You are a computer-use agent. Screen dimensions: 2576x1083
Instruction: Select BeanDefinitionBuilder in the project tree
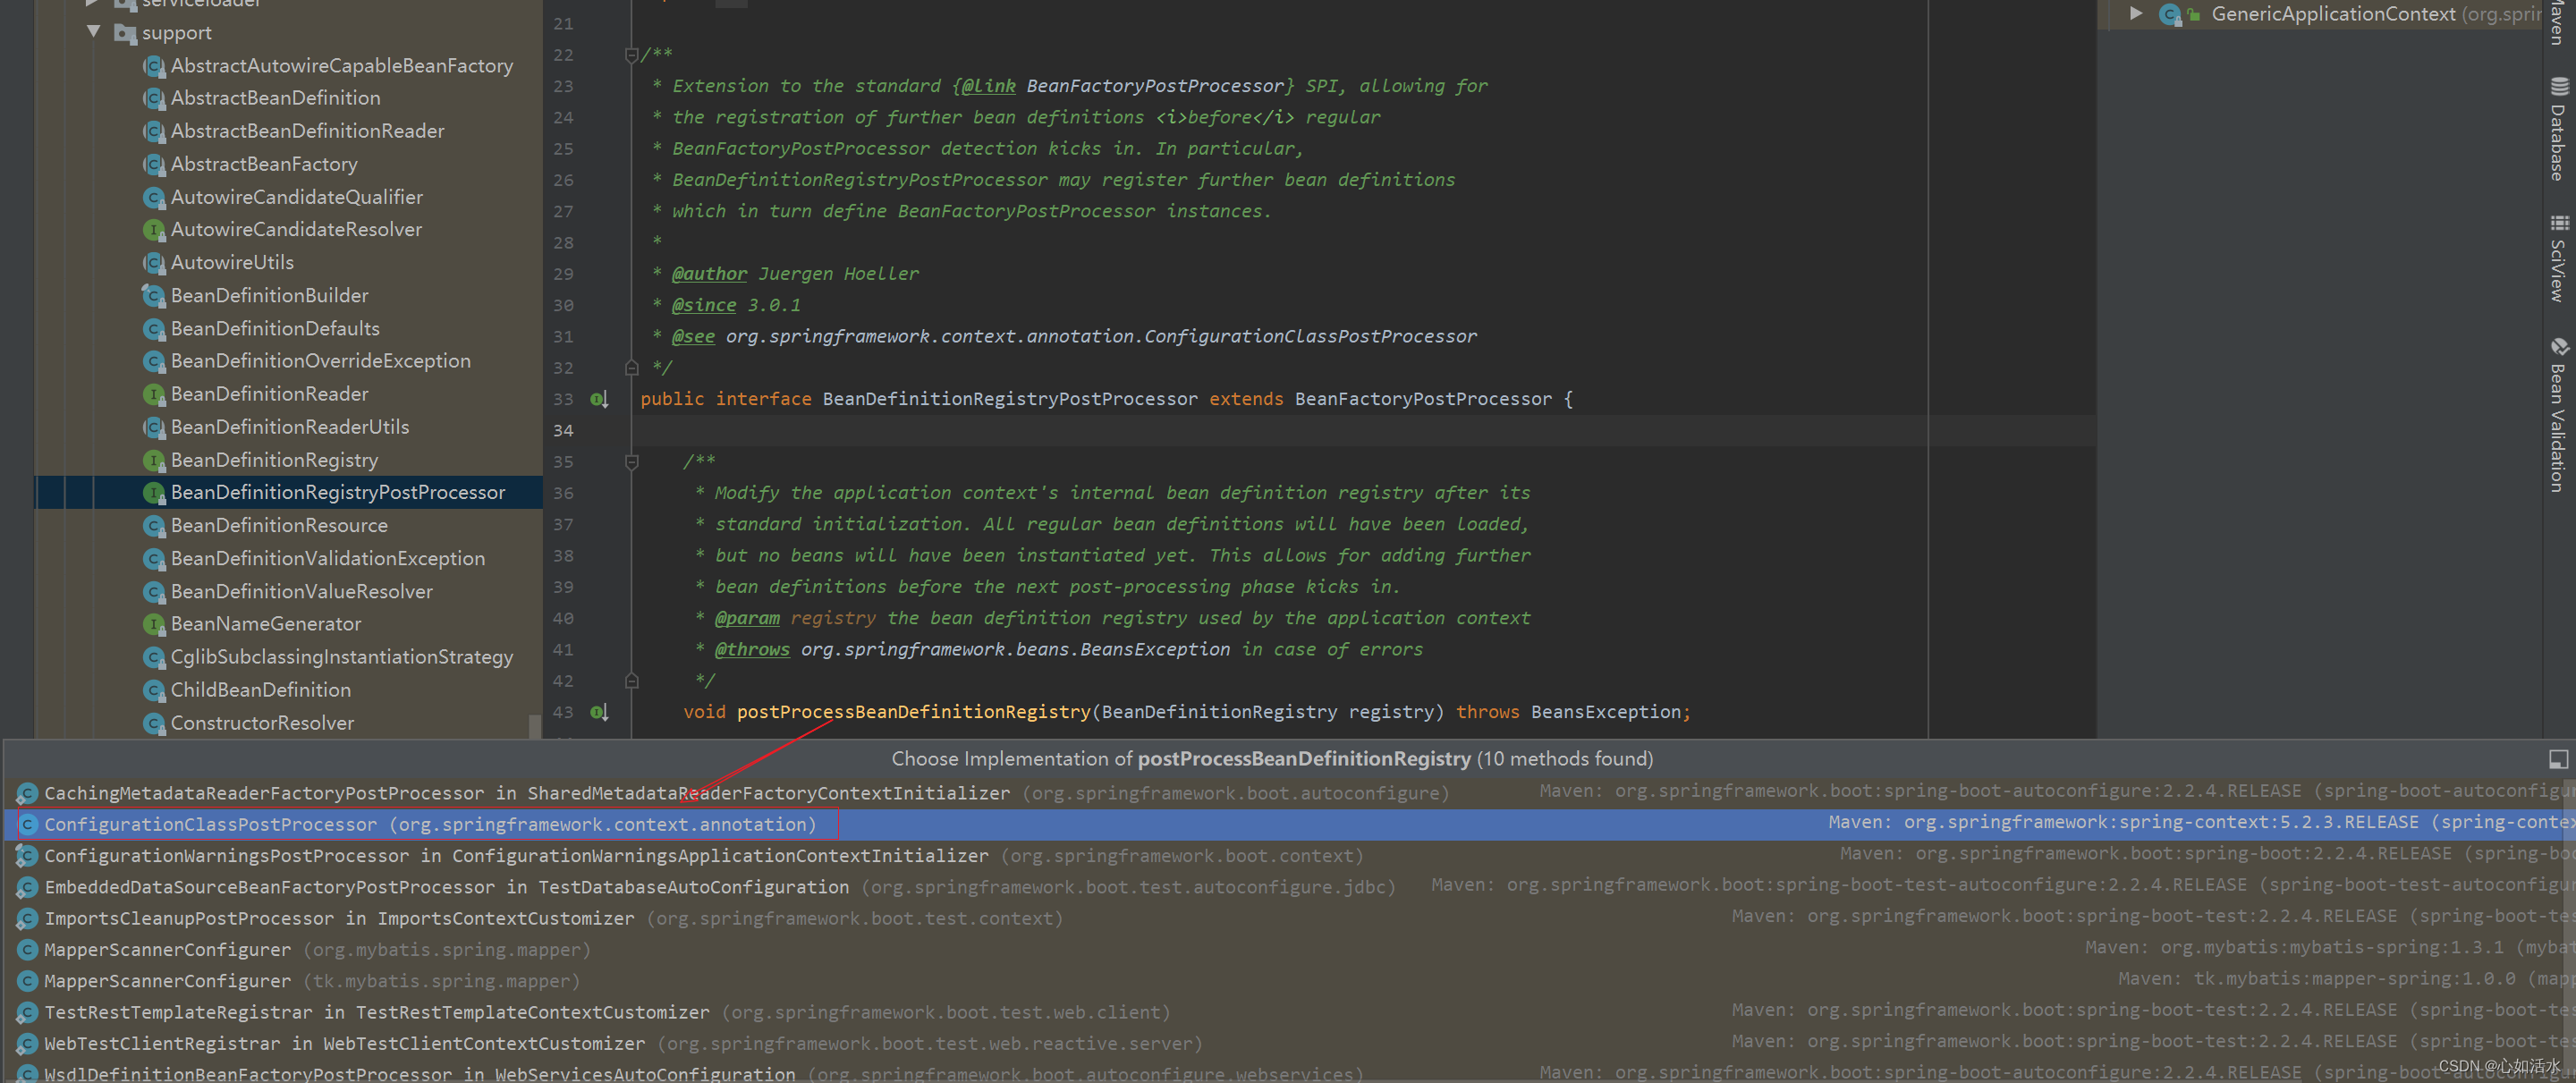click(269, 295)
